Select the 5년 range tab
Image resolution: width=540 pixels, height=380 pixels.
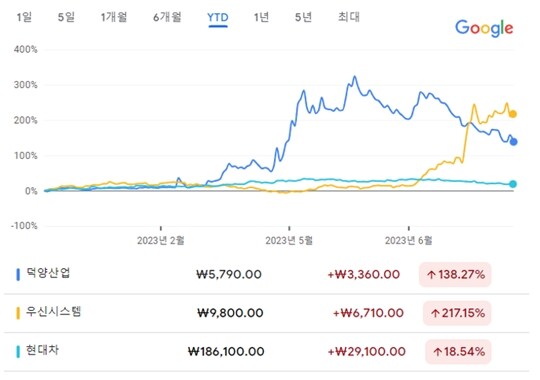(303, 17)
